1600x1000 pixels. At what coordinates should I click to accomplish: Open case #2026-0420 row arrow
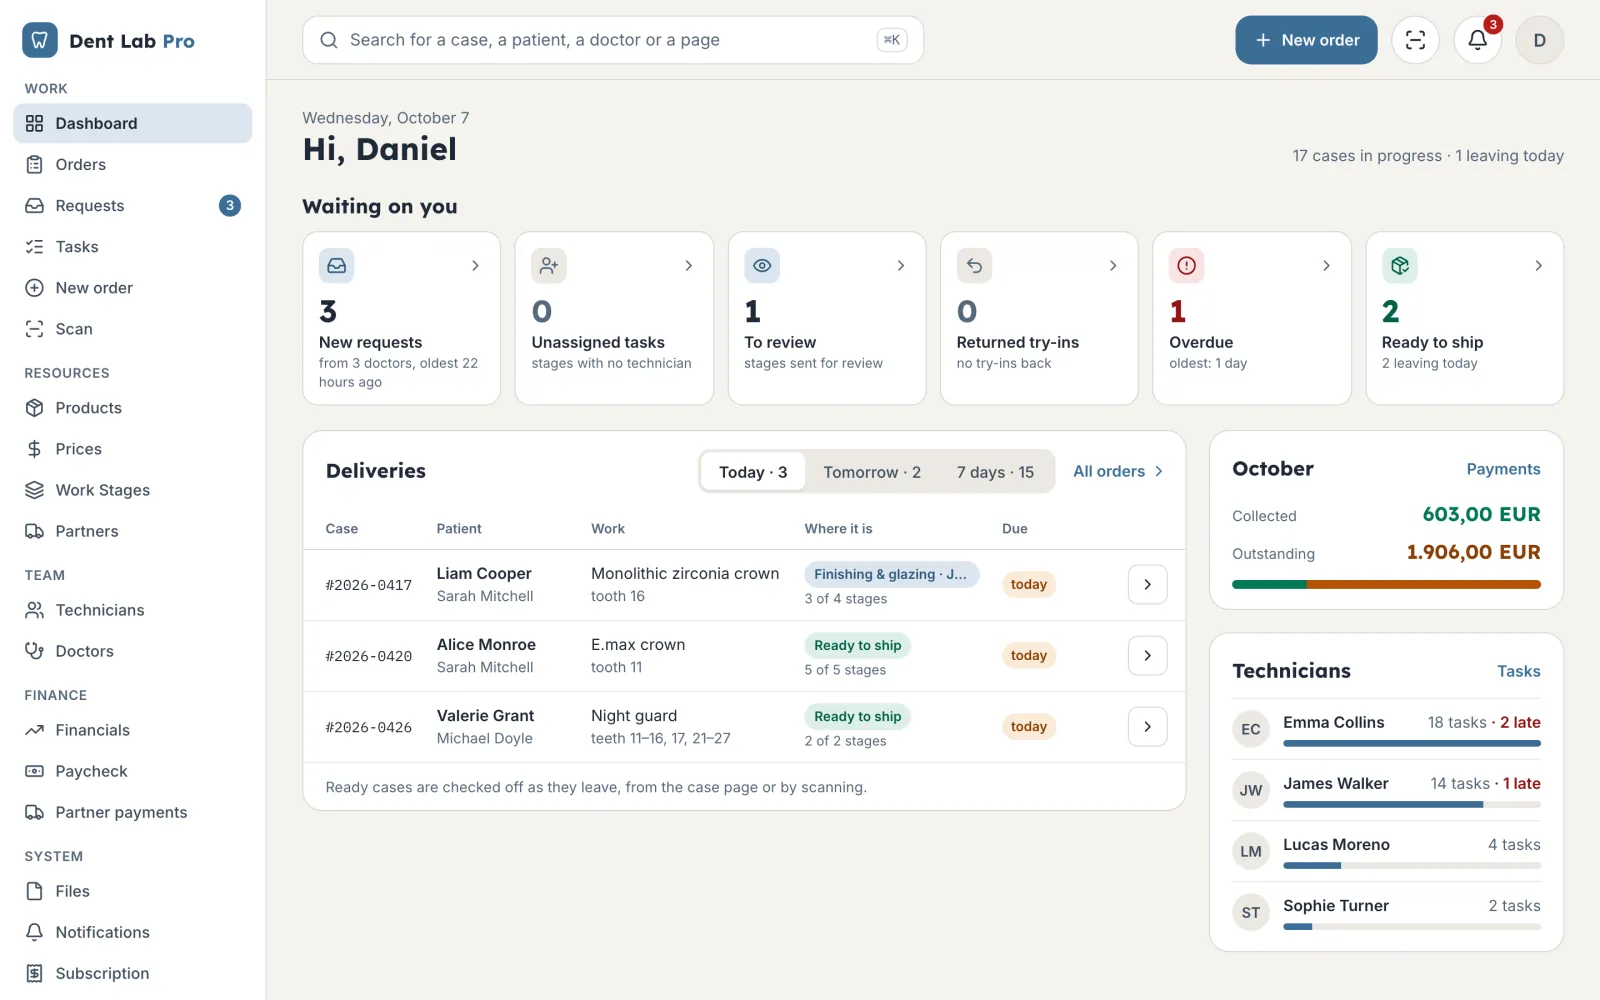pos(1147,655)
